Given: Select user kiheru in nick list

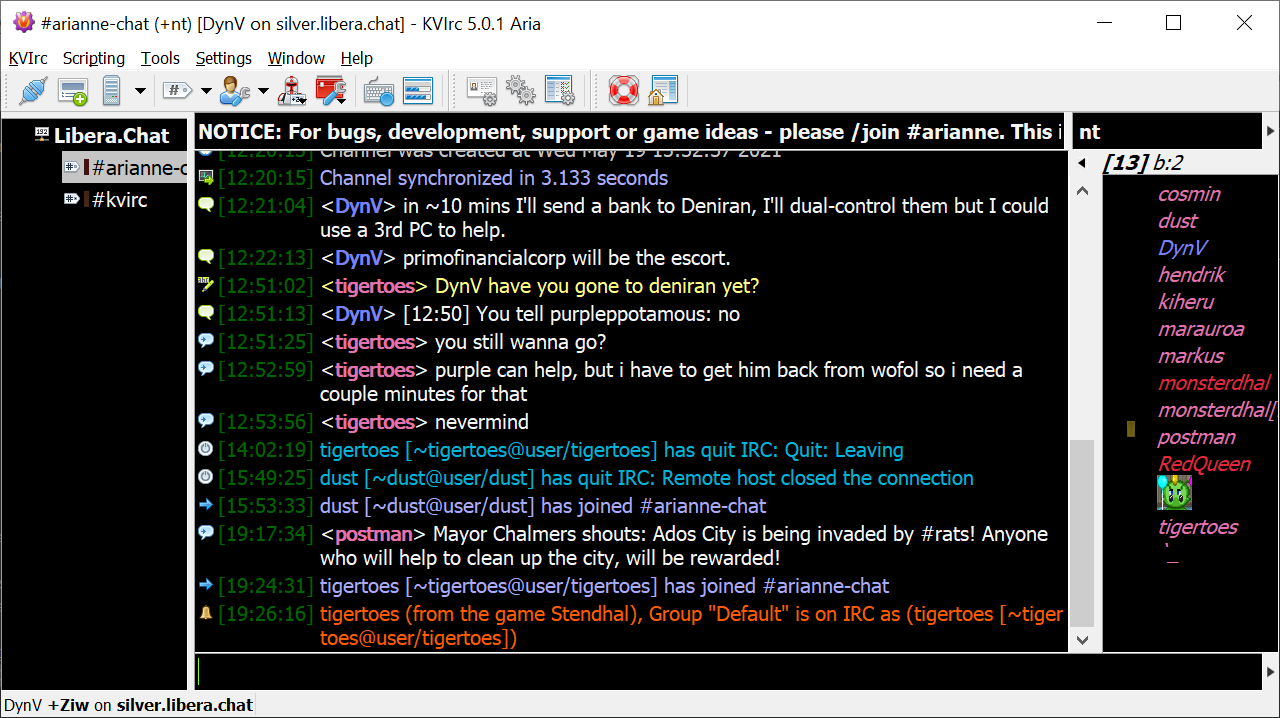Looking at the screenshot, I should click(1185, 302).
